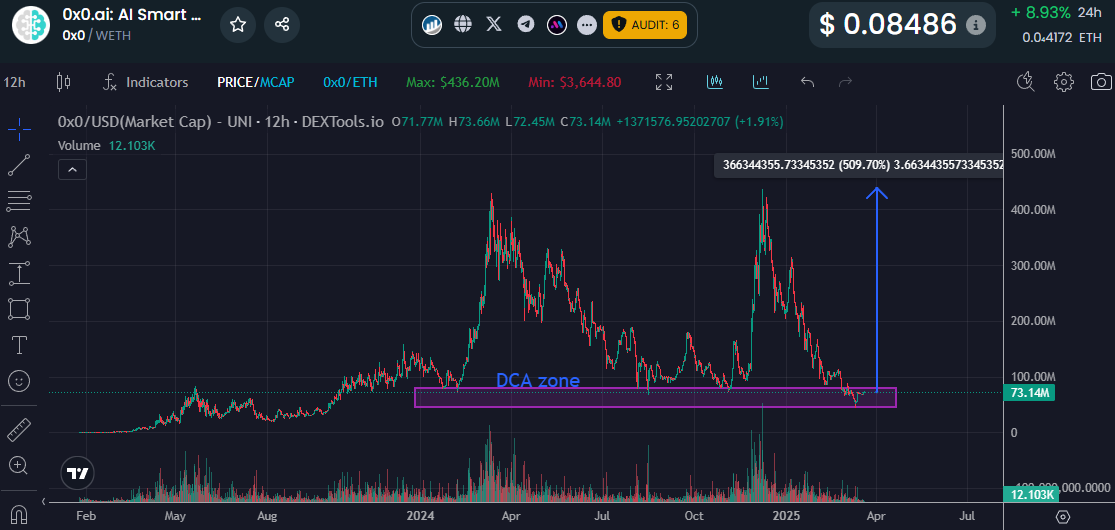Select the ruler measure tool
Screen dimensions: 1115x530
coord(18,430)
